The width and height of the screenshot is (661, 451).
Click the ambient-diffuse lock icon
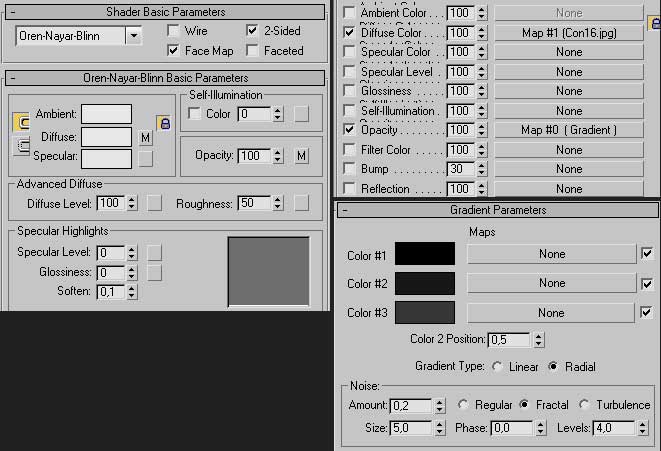(19, 122)
